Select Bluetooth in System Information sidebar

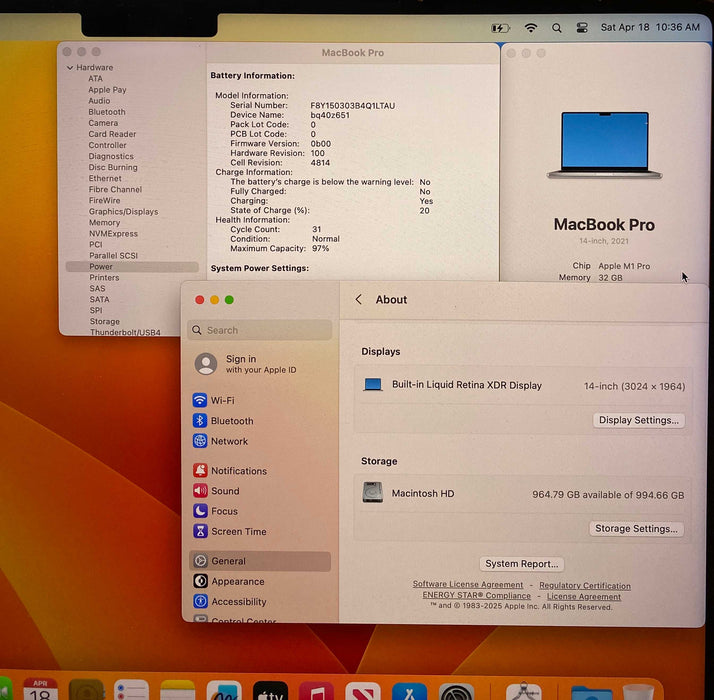[x=107, y=112]
